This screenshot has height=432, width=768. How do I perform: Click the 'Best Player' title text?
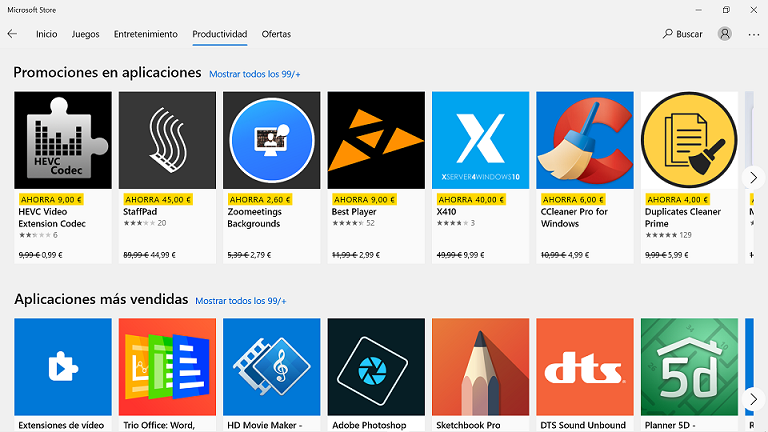pos(354,212)
